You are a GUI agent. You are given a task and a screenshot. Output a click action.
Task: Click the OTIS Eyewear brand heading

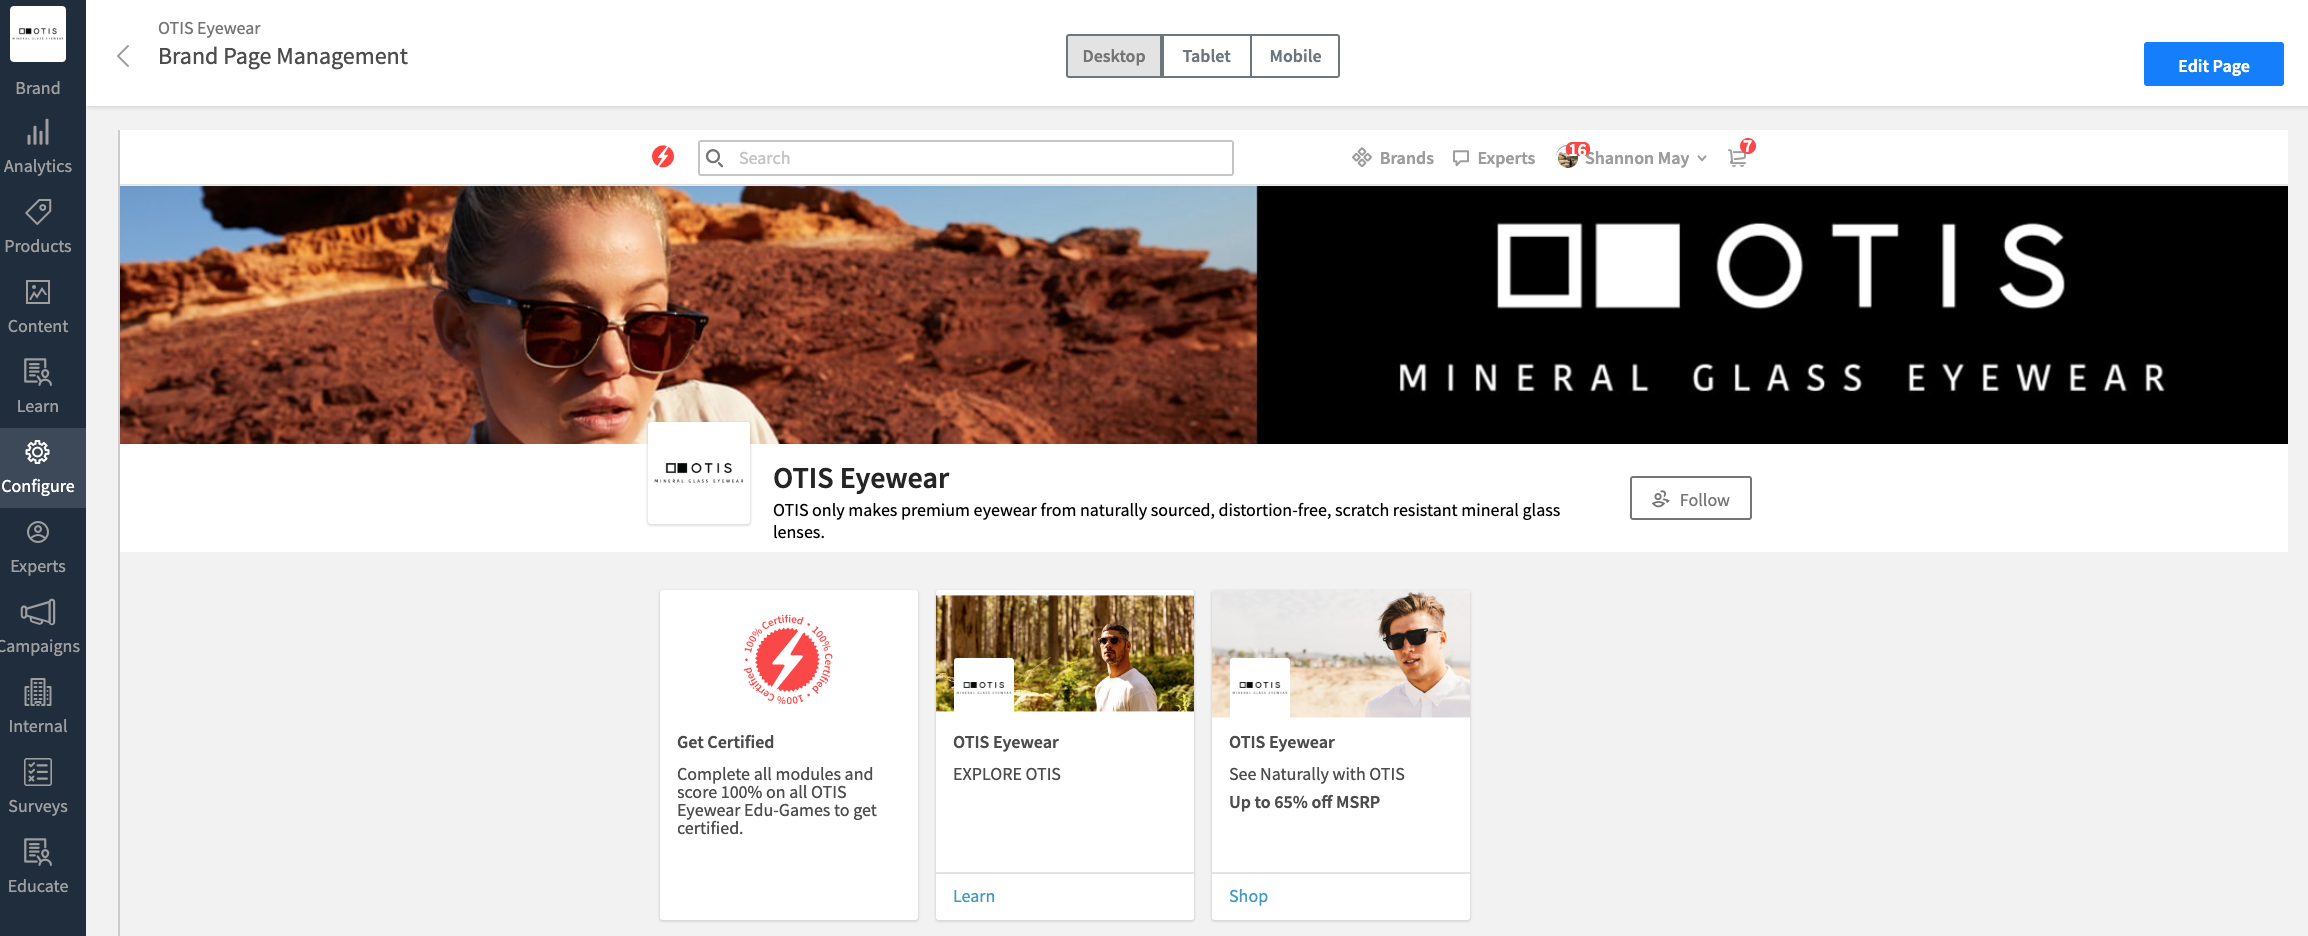coord(861,478)
